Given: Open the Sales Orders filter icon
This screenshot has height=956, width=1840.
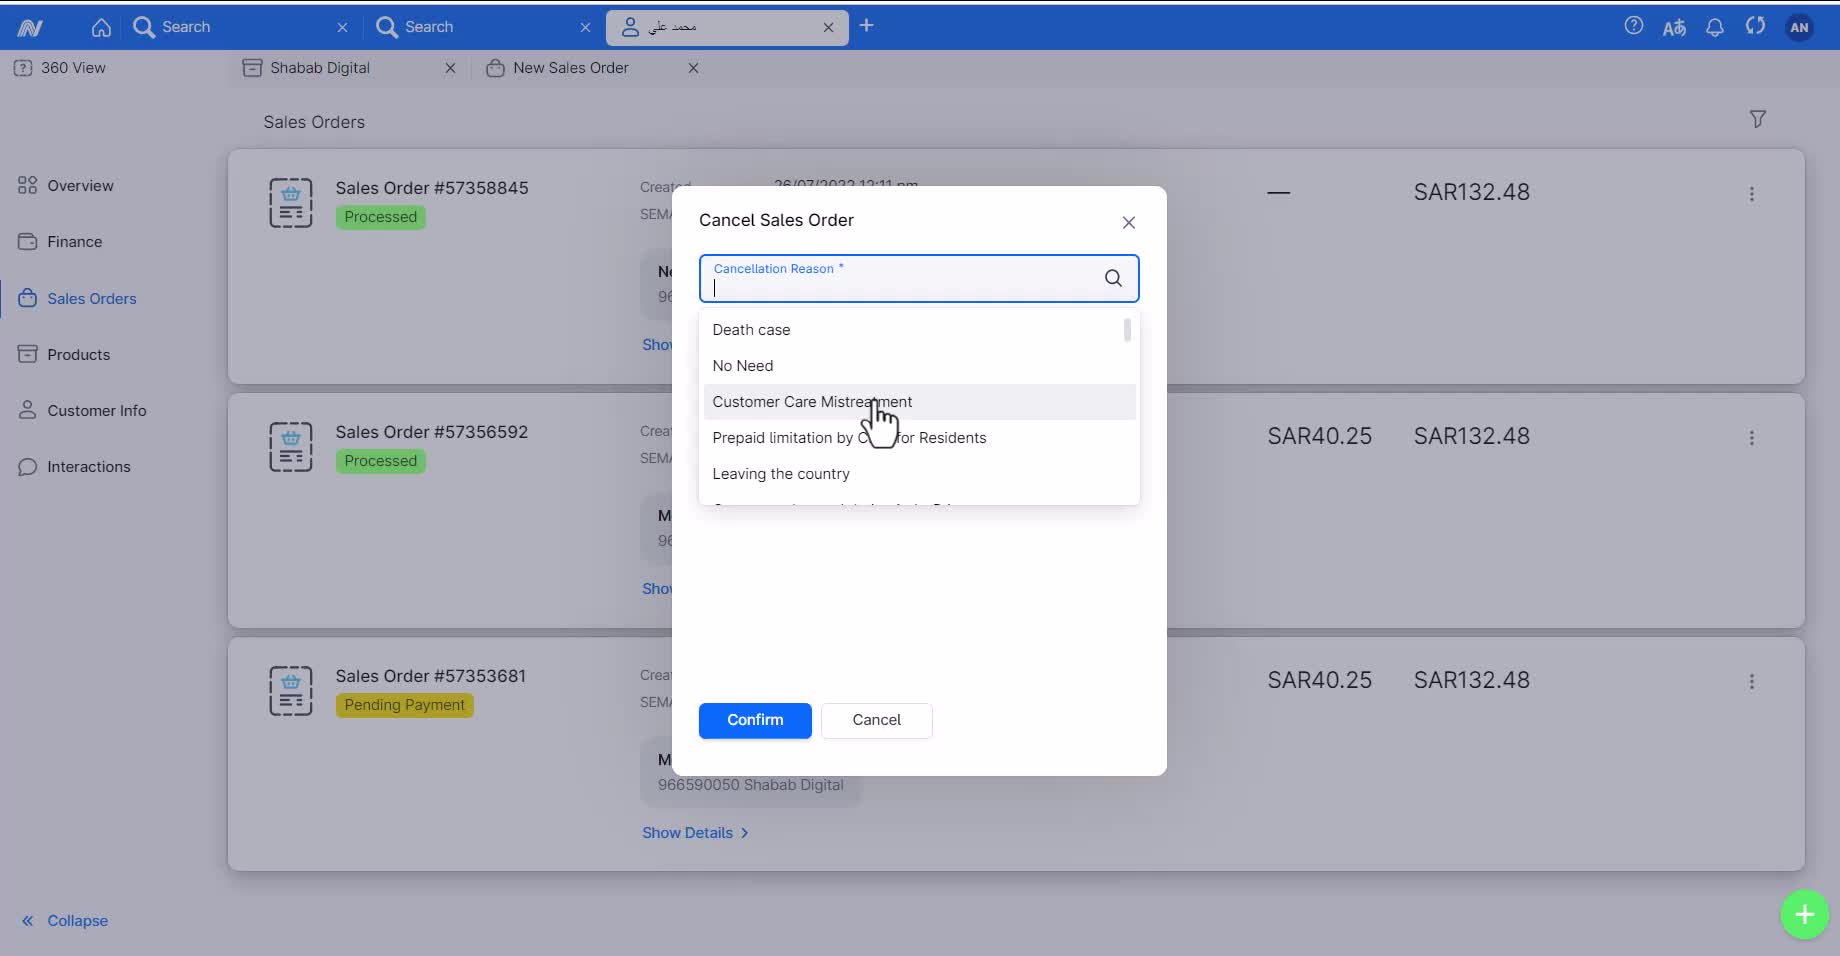Looking at the screenshot, I should click(1757, 119).
